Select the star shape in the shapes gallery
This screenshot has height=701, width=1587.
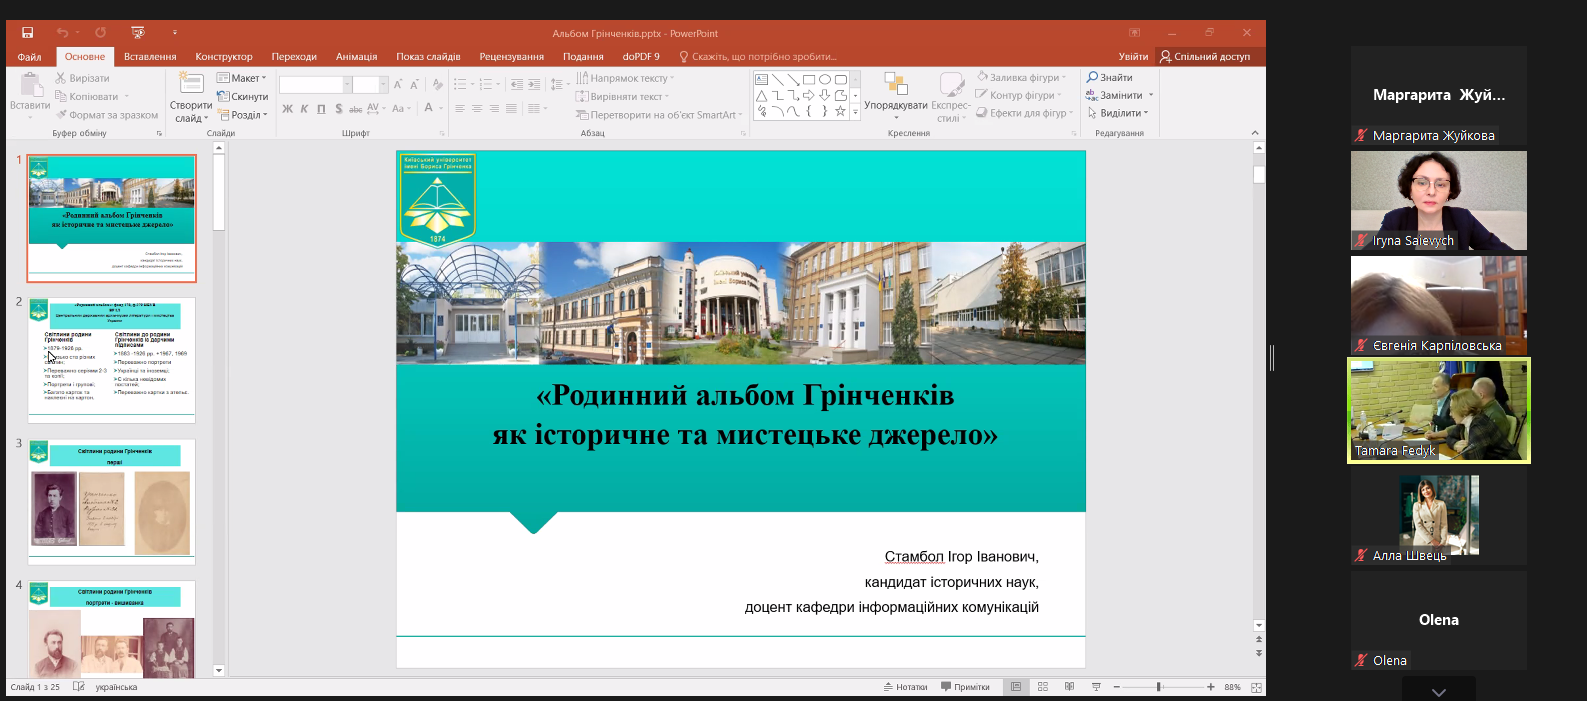840,111
